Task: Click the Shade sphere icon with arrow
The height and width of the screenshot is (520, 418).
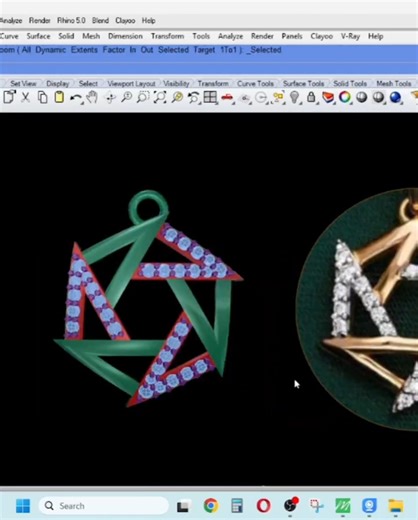Action: tap(378, 97)
